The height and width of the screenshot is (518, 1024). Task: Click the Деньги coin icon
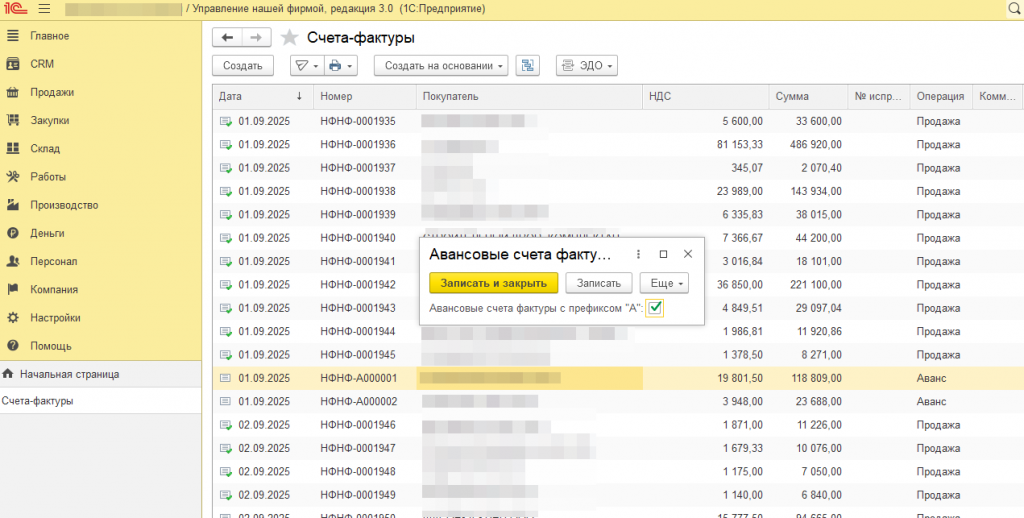pyautogui.click(x=12, y=233)
